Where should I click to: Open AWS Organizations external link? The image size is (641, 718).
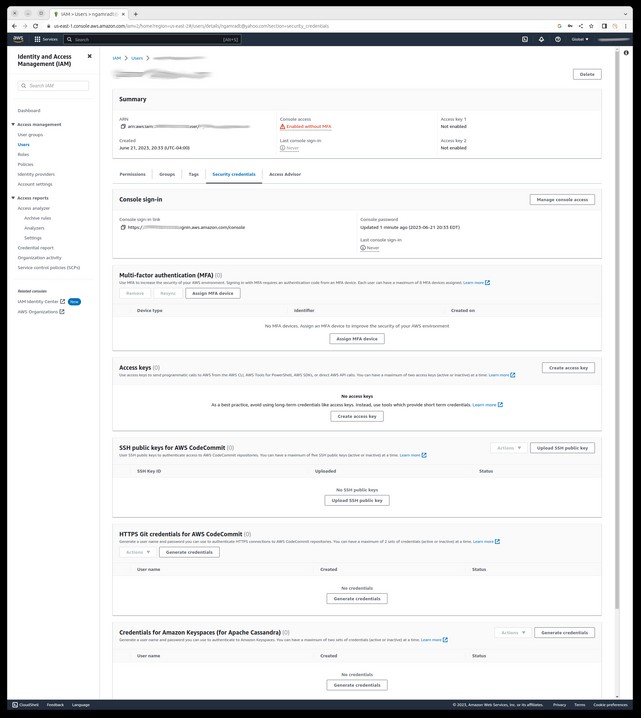(41, 312)
